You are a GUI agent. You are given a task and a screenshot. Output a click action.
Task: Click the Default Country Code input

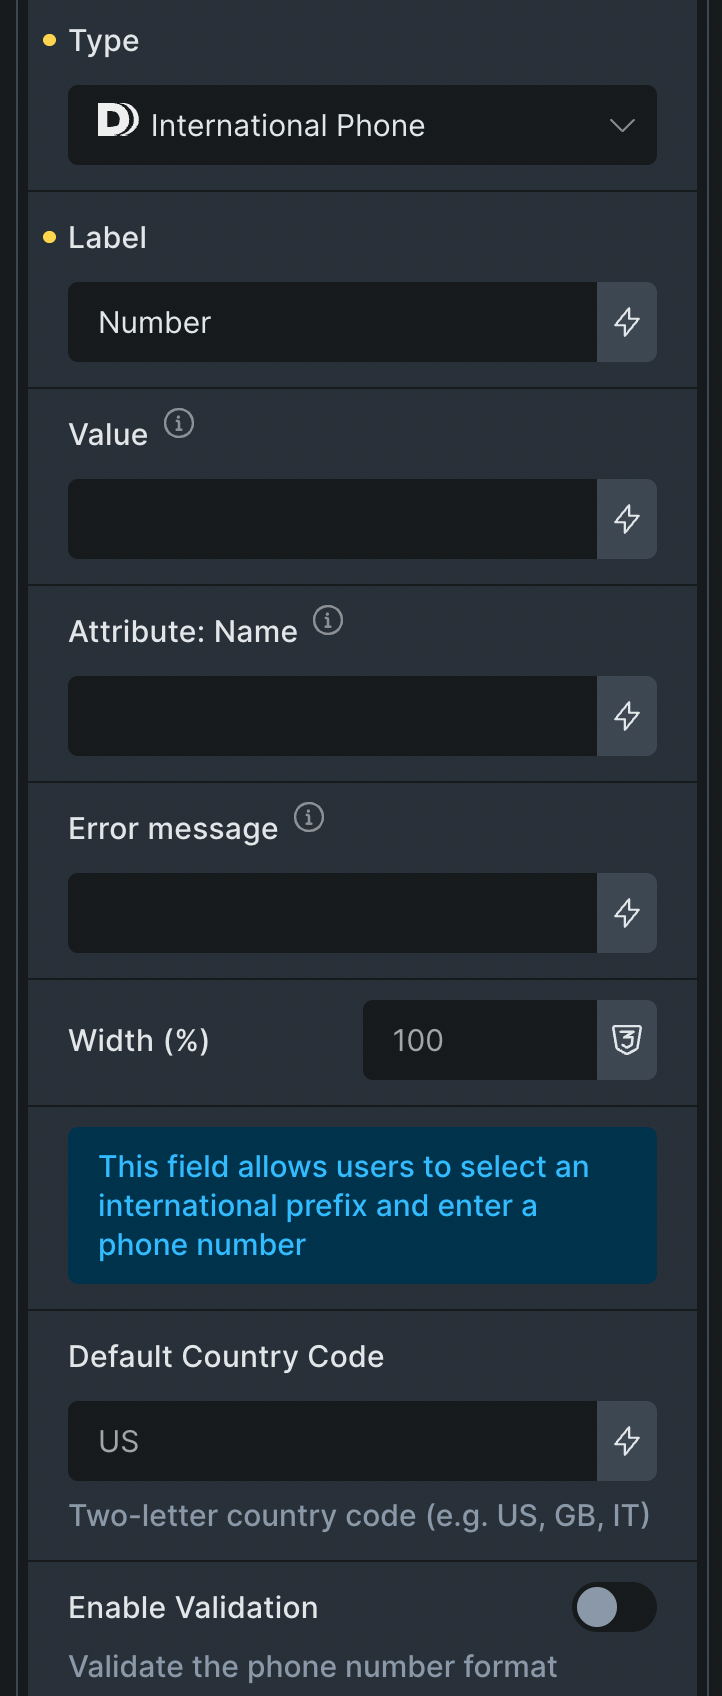coord(332,1441)
